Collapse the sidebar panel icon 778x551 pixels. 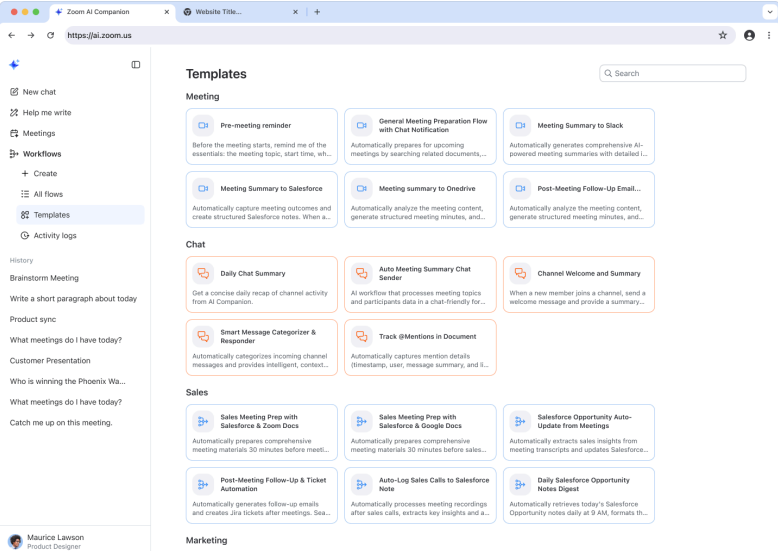pyautogui.click(x=136, y=65)
